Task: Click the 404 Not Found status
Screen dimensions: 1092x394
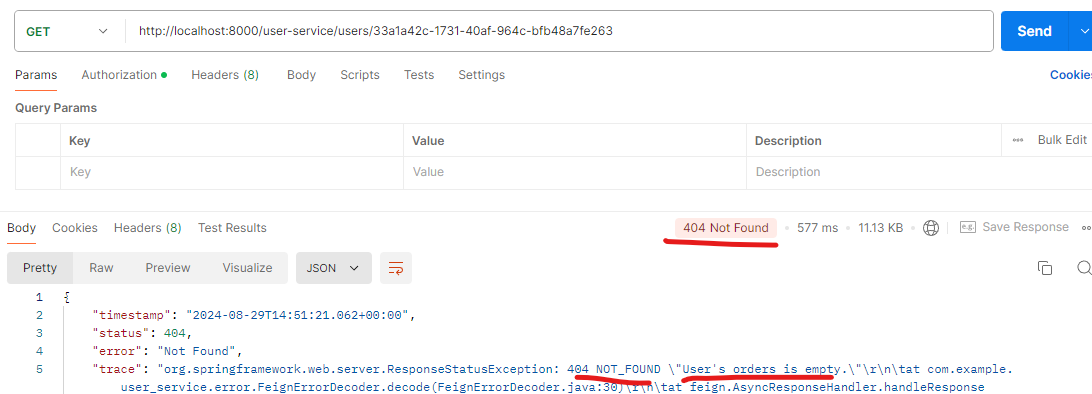Action: (726, 228)
